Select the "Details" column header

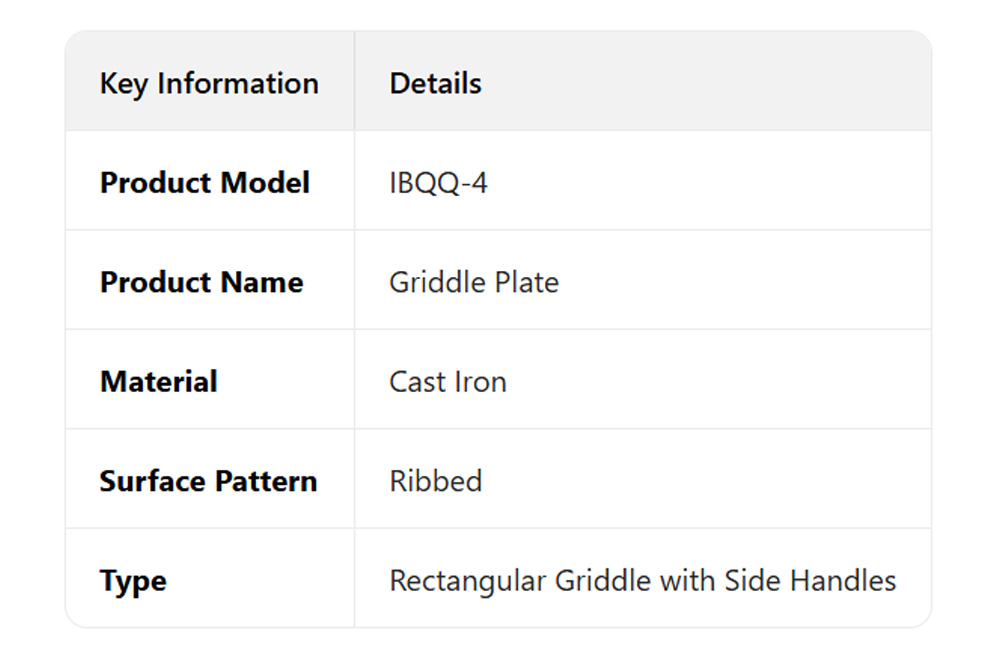point(435,83)
